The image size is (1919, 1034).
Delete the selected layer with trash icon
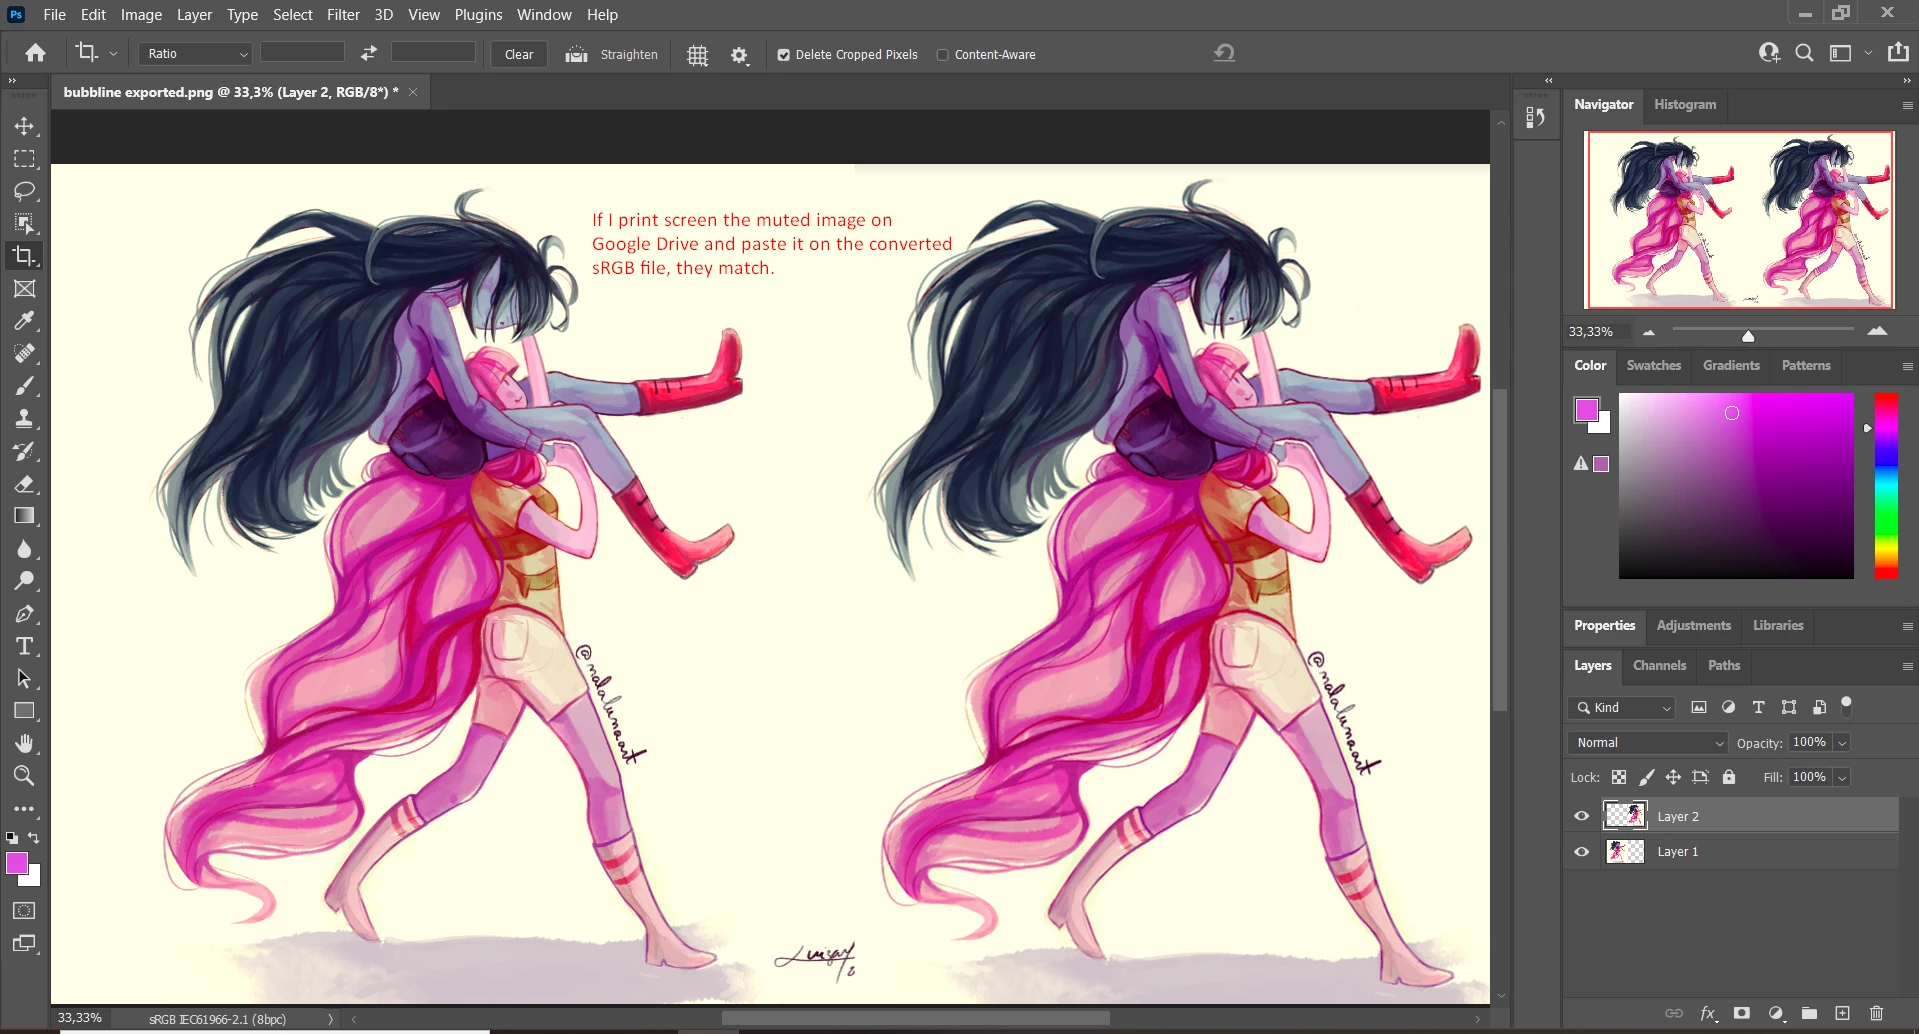[x=1876, y=1013]
